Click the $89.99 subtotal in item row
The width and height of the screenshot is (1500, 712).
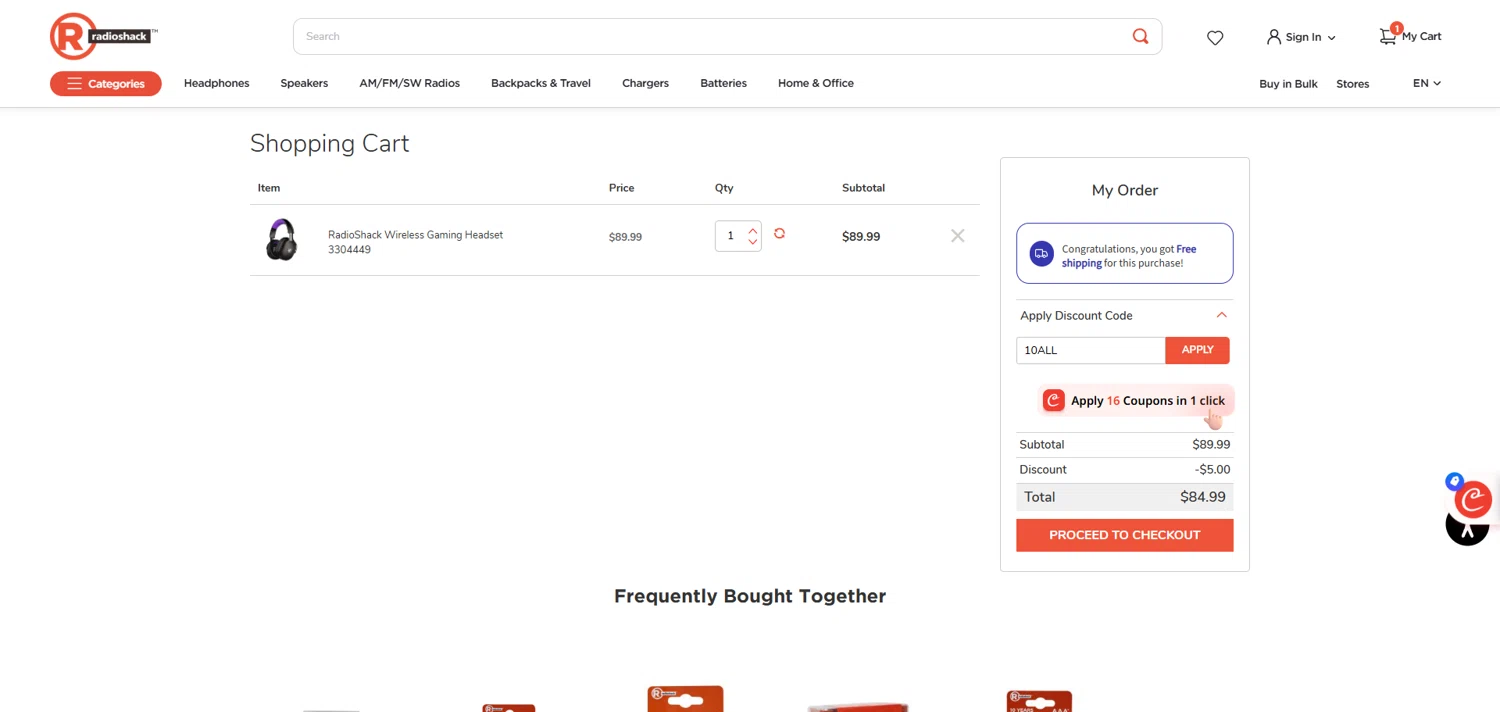click(x=861, y=237)
